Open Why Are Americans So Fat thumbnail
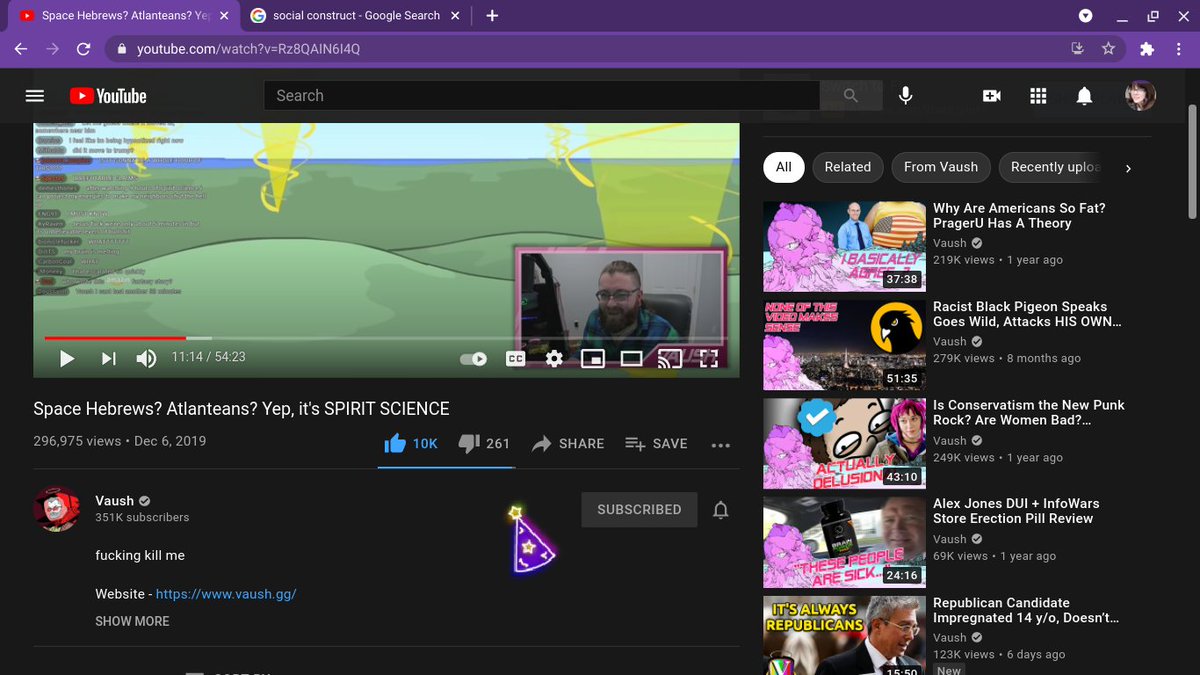The width and height of the screenshot is (1200, 675). [x=844, y=247]
